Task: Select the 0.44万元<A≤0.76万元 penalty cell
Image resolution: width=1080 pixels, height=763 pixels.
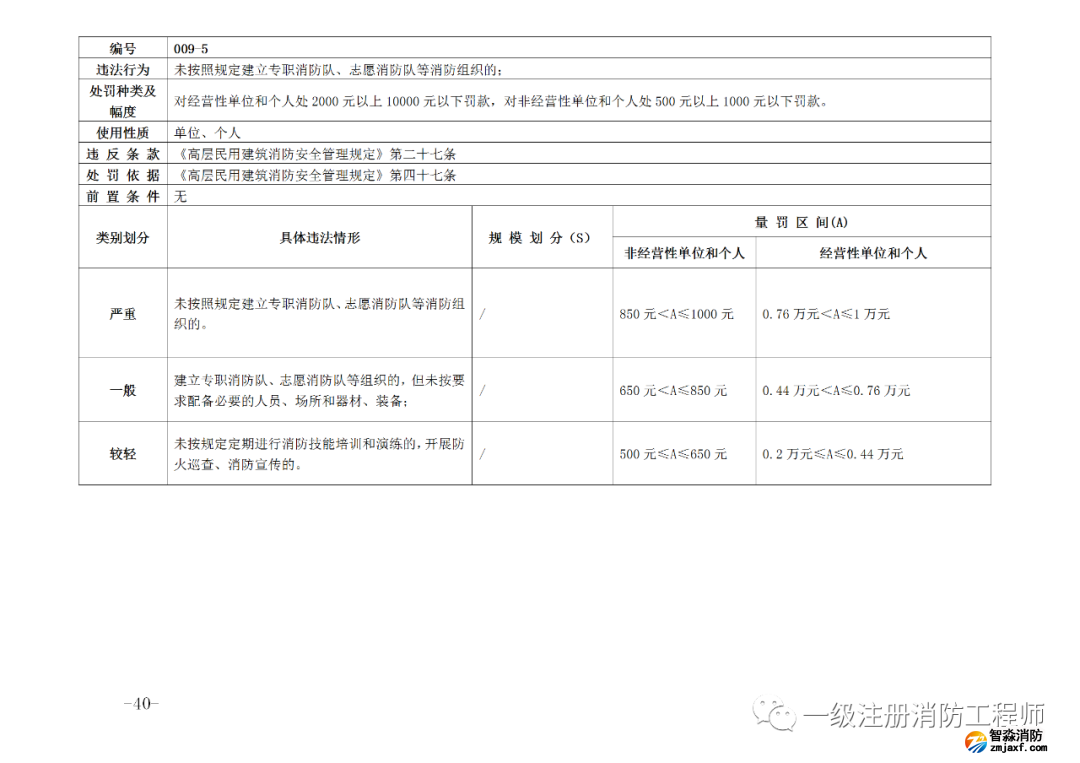Action: pos(836,391)
